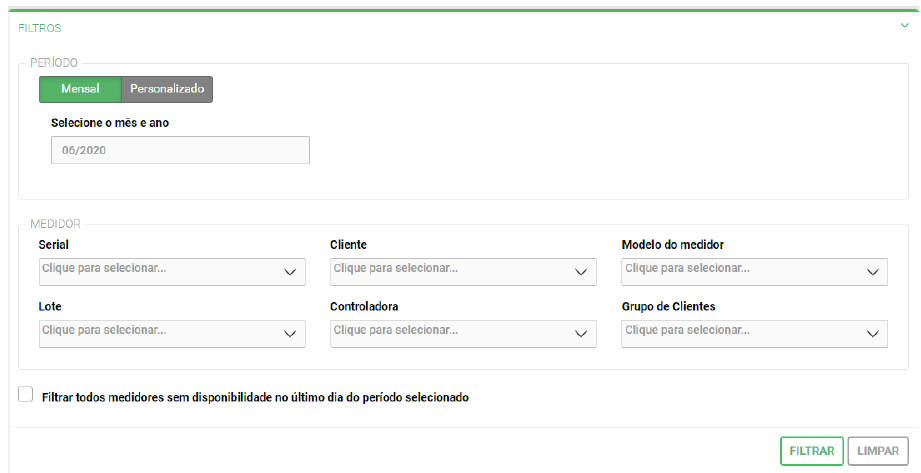This screenshot has height=473, width=921.
Task: Click the FILTROS panel header title
Action: pyautogui.click(x=40, y=28)
